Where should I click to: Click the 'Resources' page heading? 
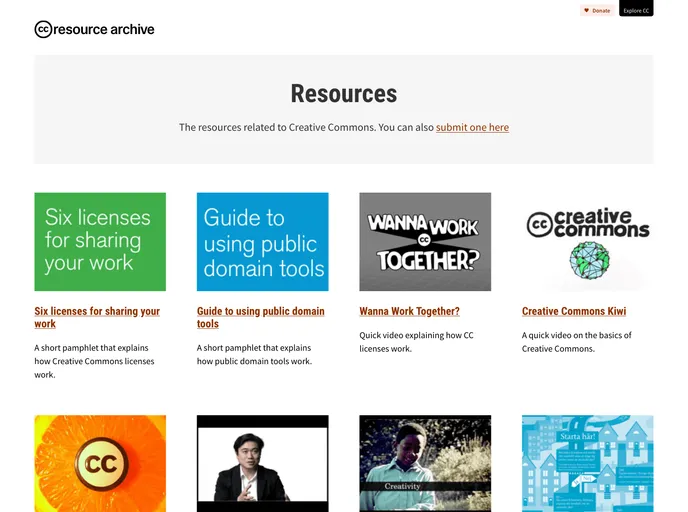pyautogui.click(x=344, y=93)
